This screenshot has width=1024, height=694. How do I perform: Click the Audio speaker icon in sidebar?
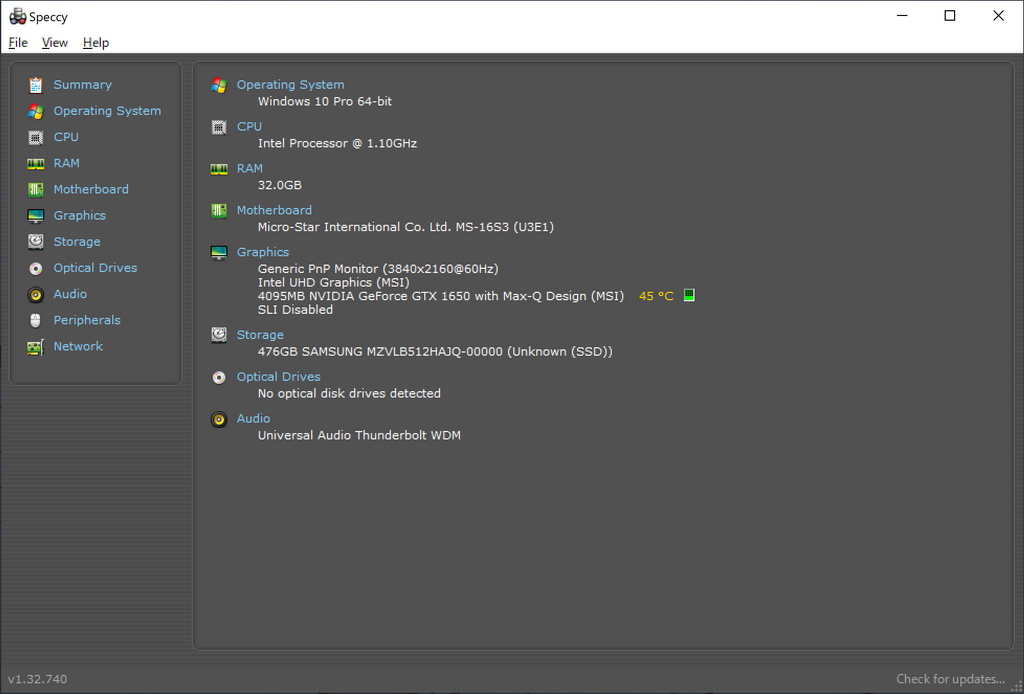(36, 294)
